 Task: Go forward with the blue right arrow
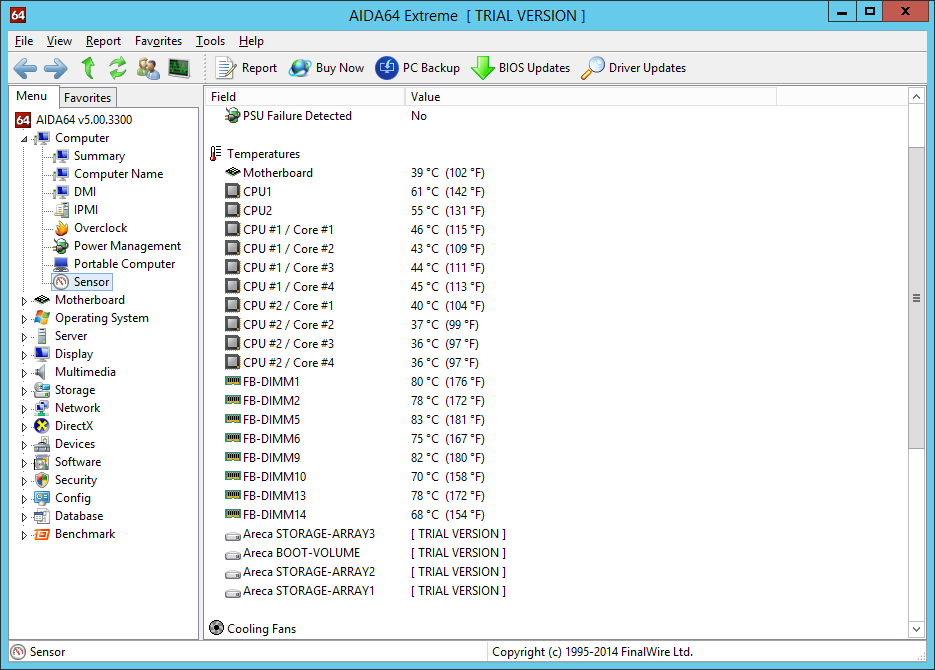[55, 68]
